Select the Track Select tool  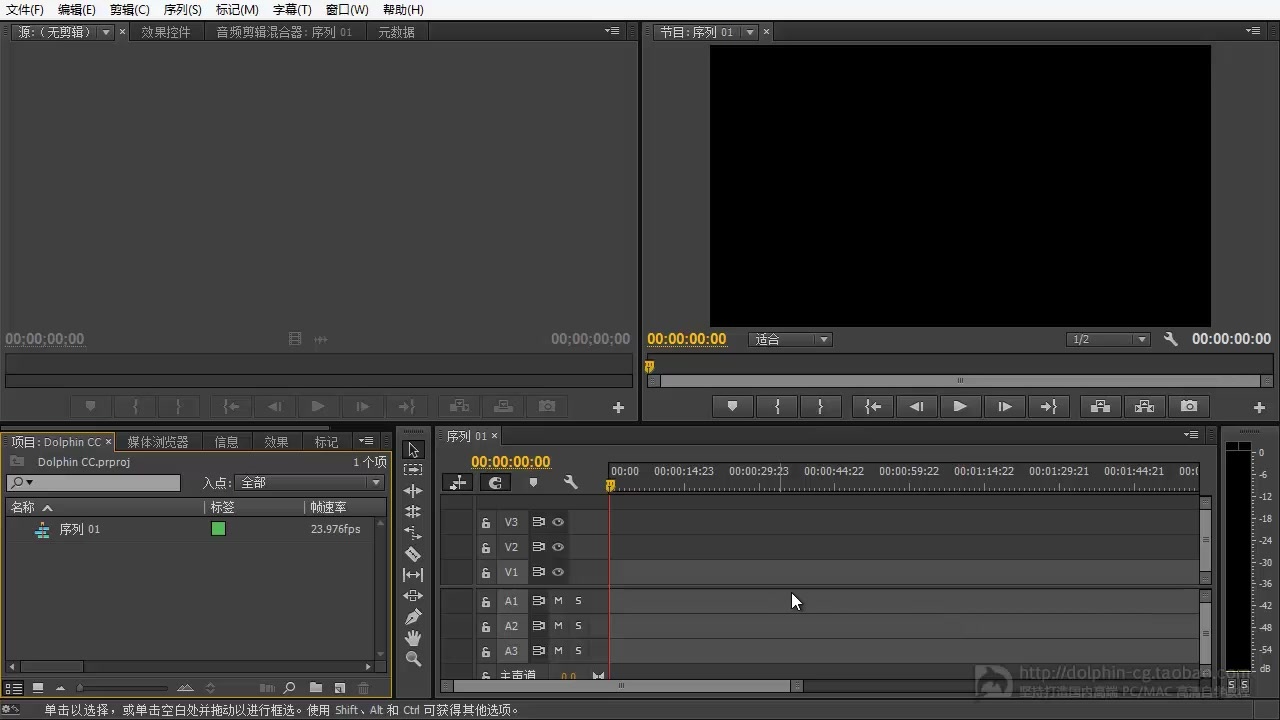click(413, 470)
